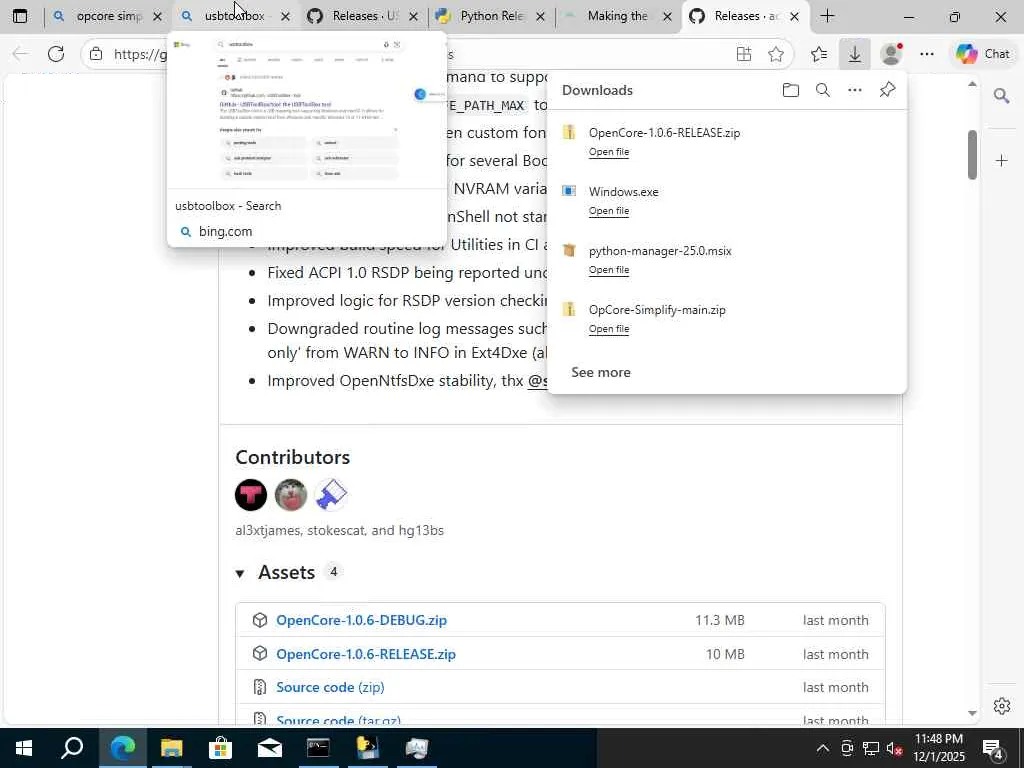
Task: Open the browser profile icon
Action: click(891, 54)
